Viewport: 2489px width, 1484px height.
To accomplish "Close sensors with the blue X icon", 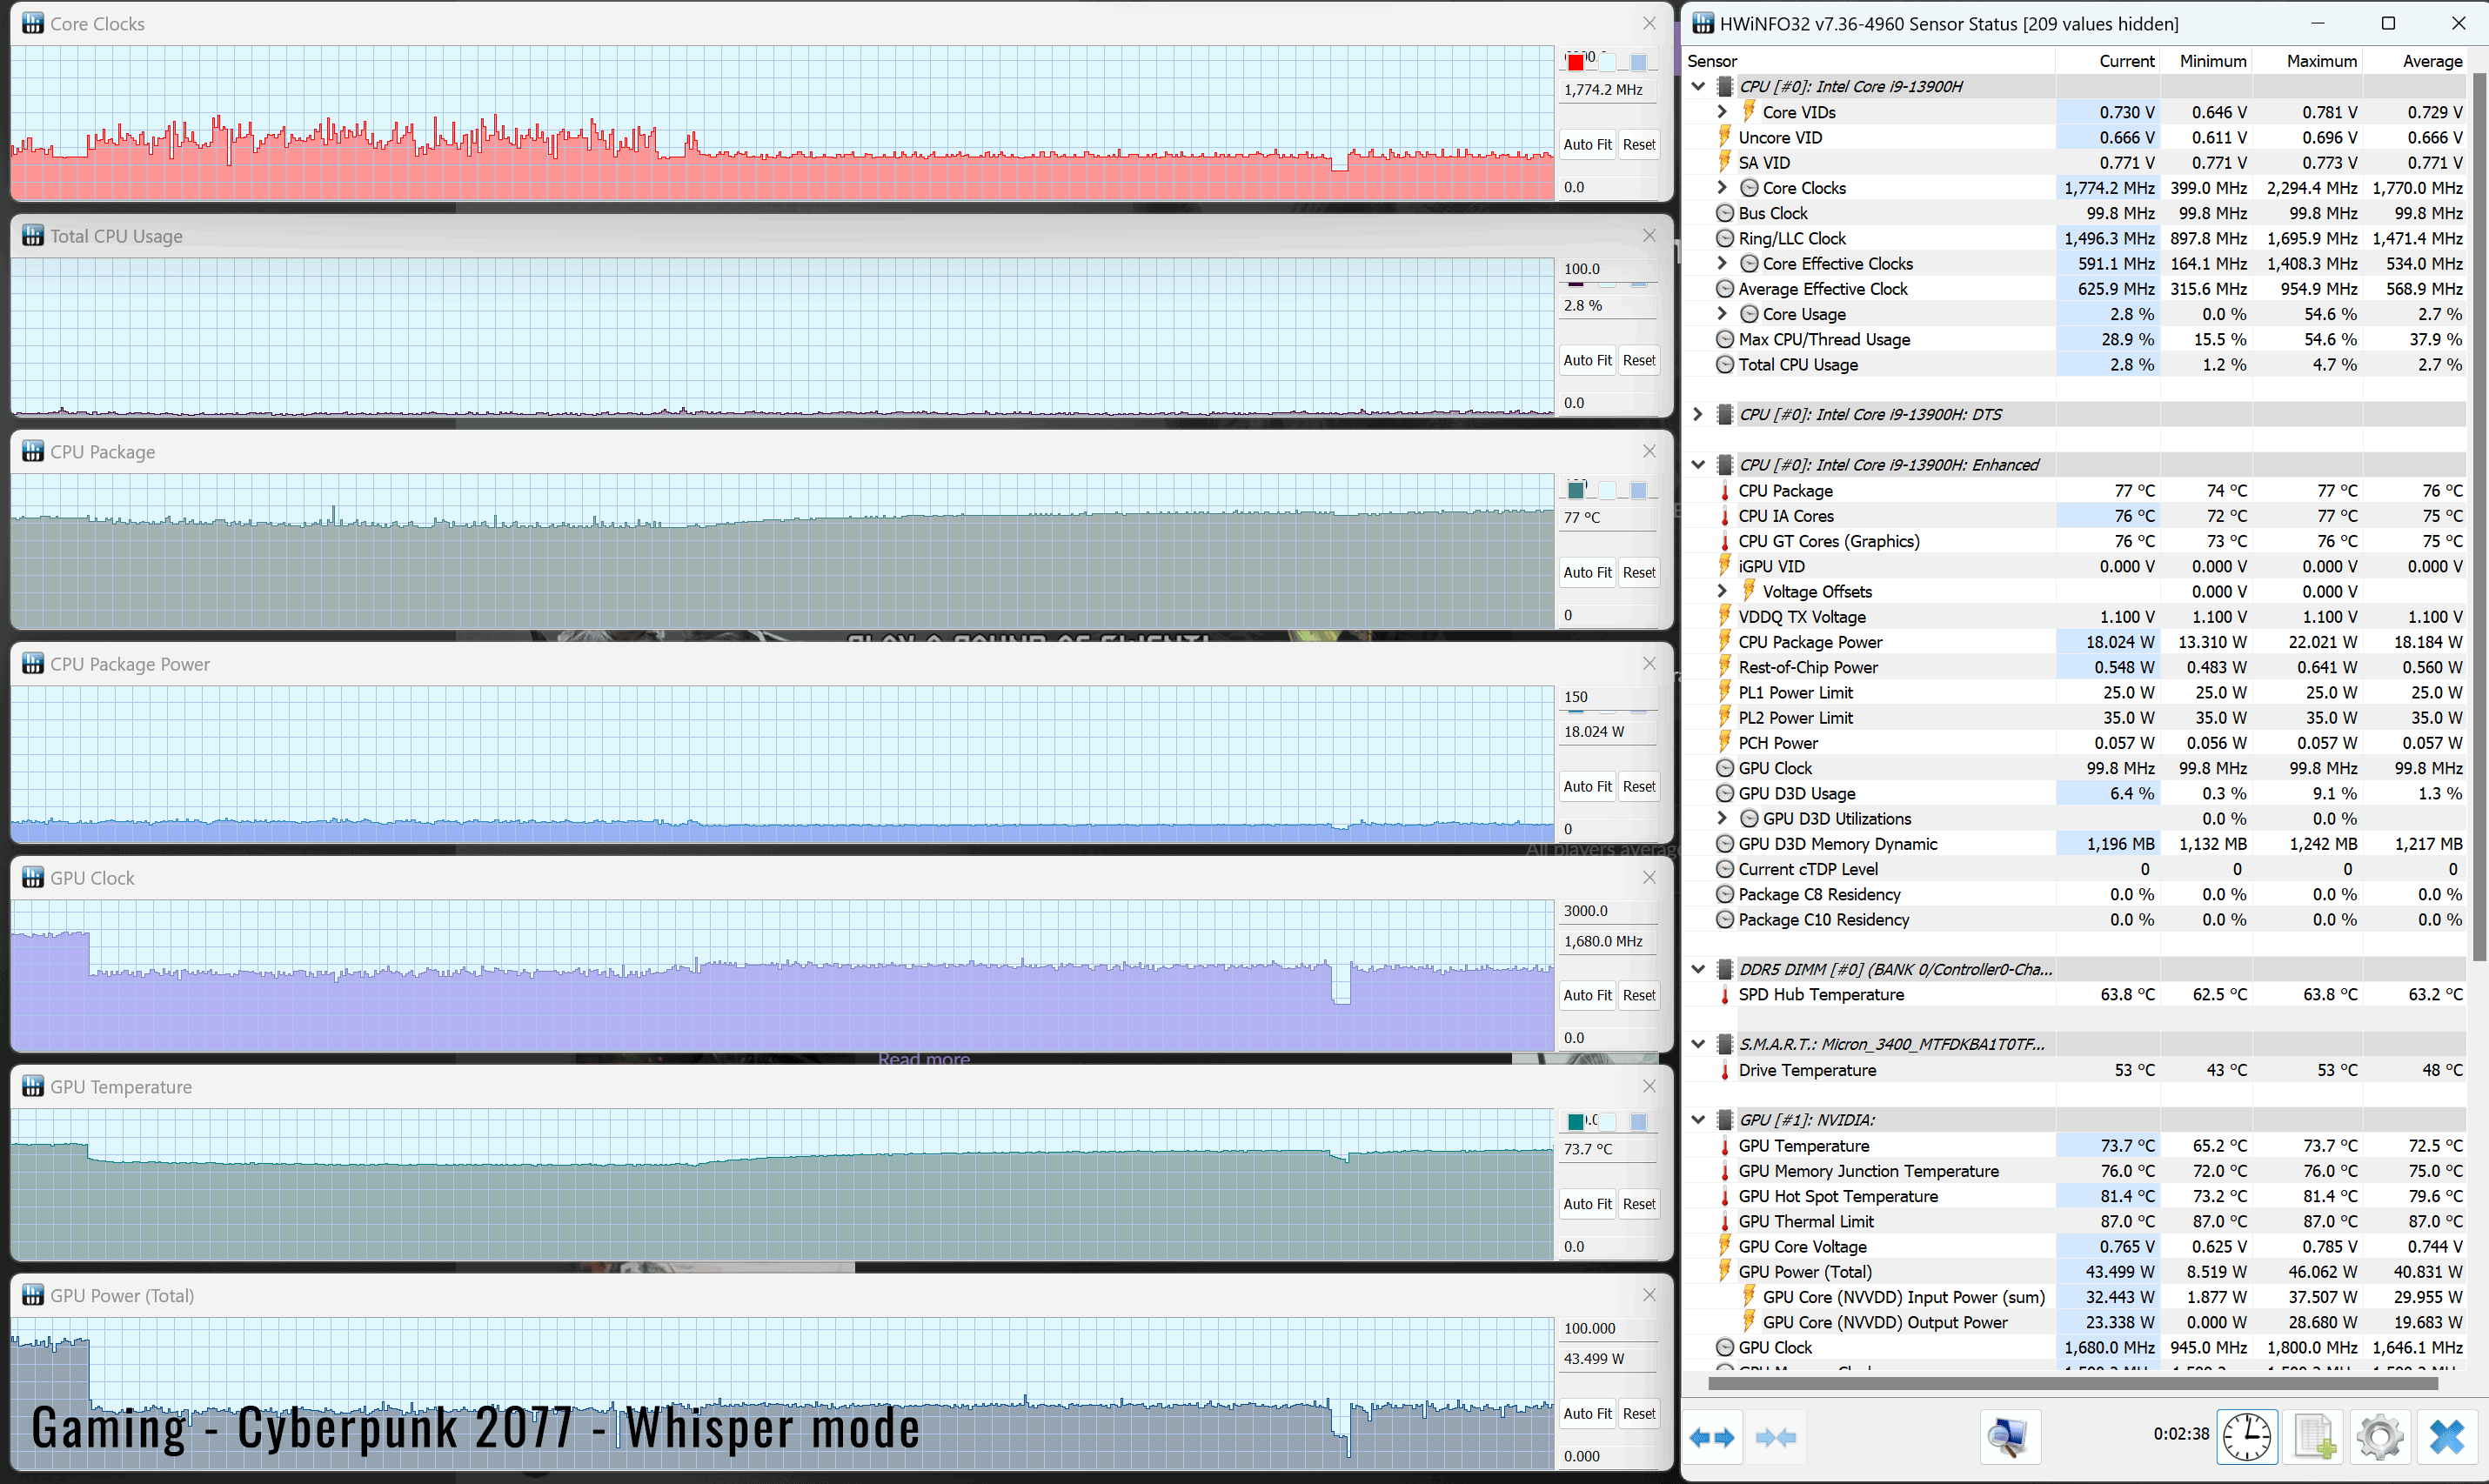I will (2447, 1437).
